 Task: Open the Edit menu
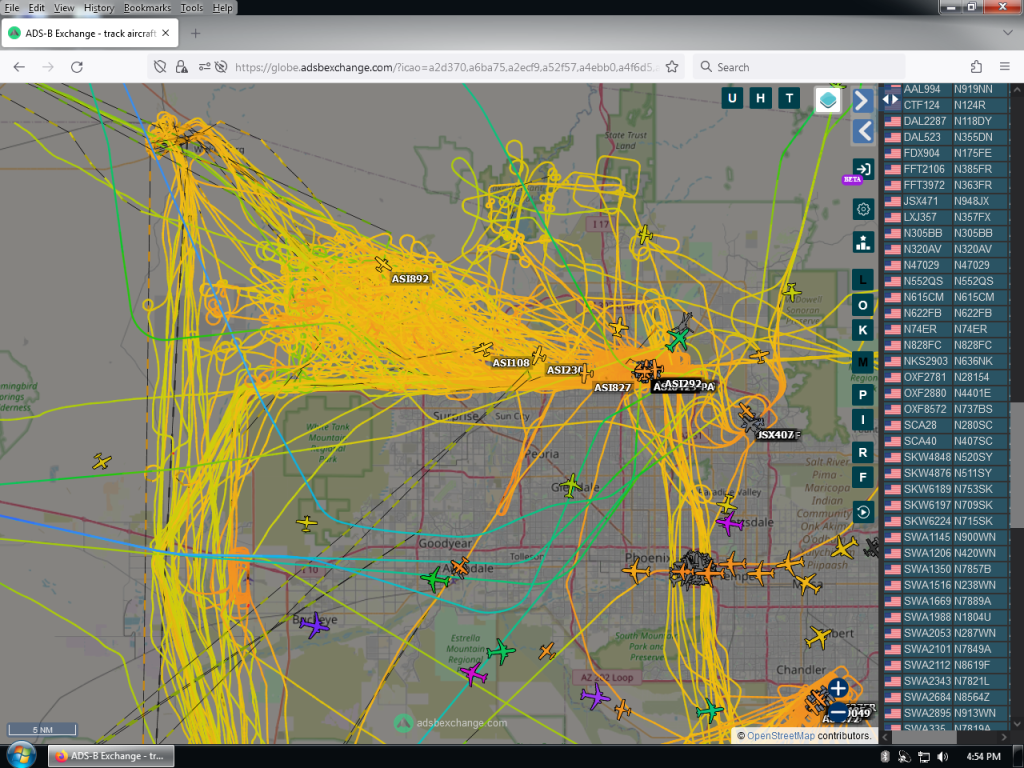[37, 8]
